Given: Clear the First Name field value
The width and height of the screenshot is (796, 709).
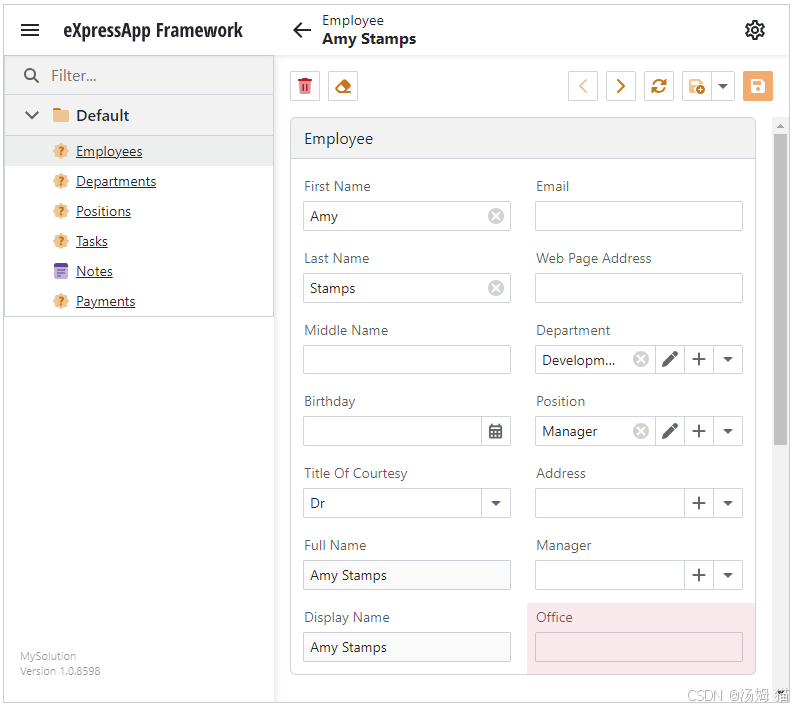Looking at the screenshot, I should coord(496,216).
